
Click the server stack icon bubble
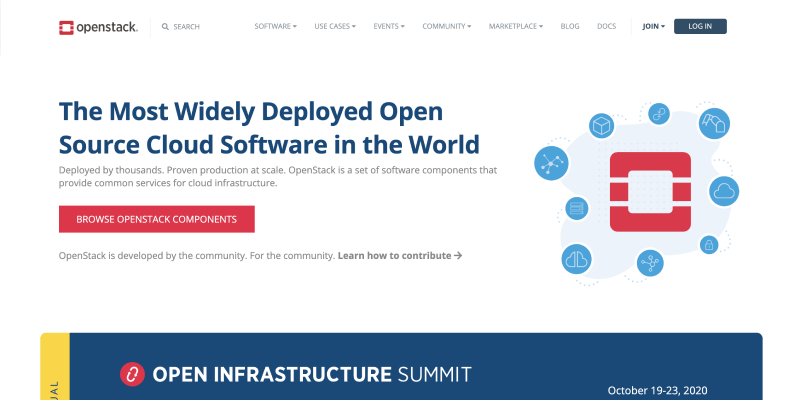point(575,208)
